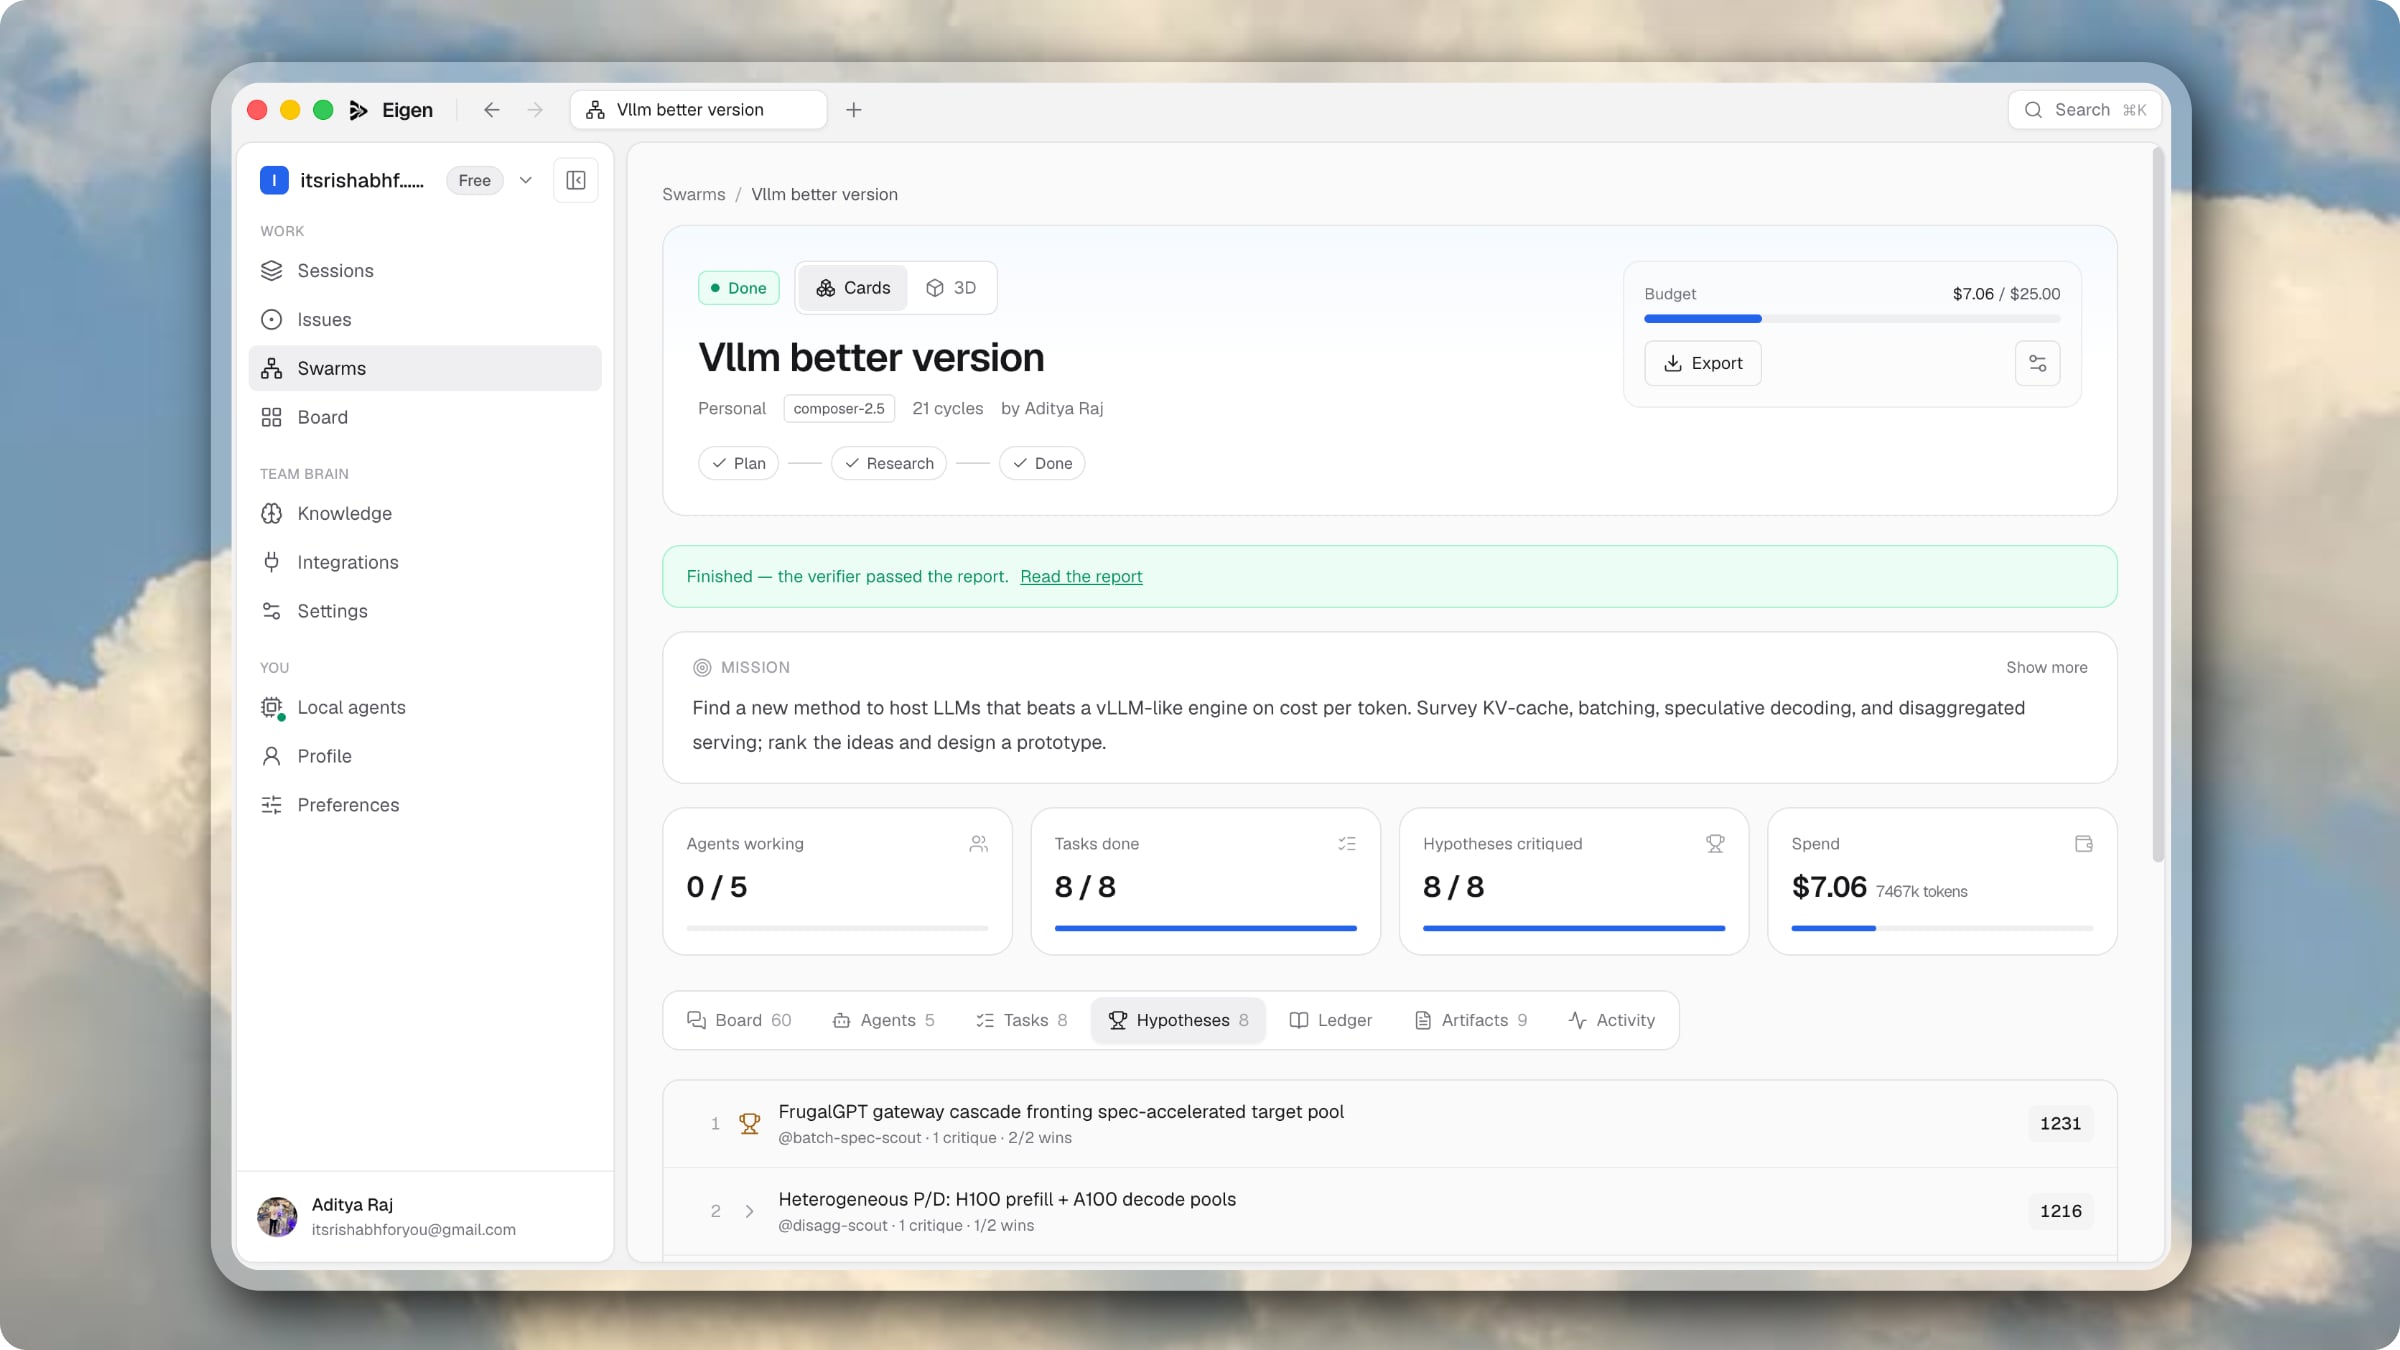The height and width of the screenshot is (1350, 2400).
Task: Open Issues in the sidebar
Action: 425,320
